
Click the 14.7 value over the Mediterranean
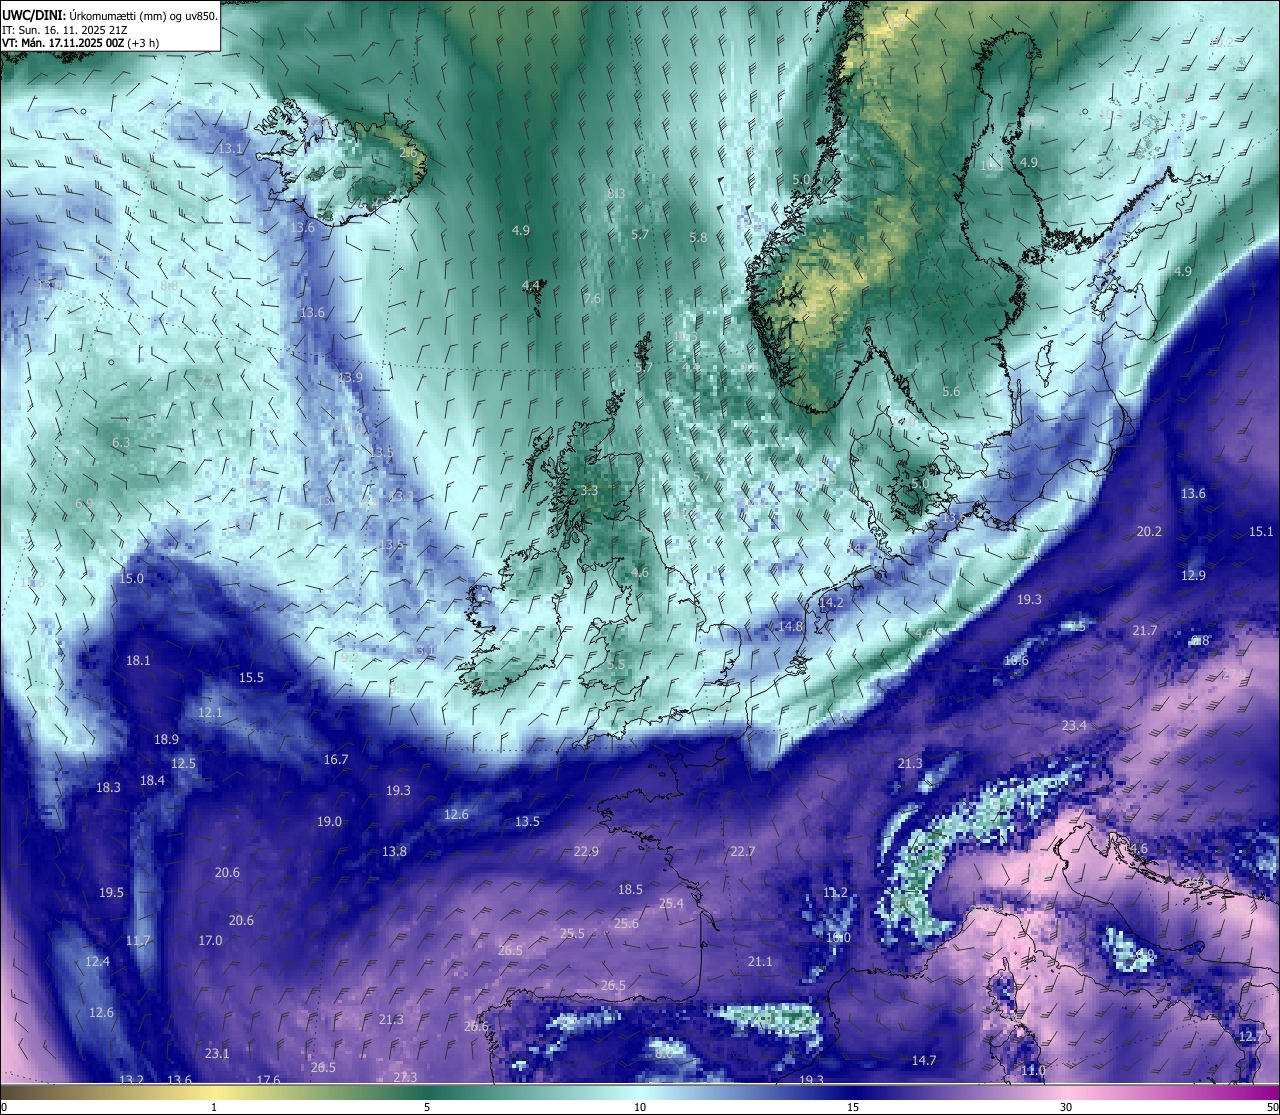click(x=924, y=1060)
